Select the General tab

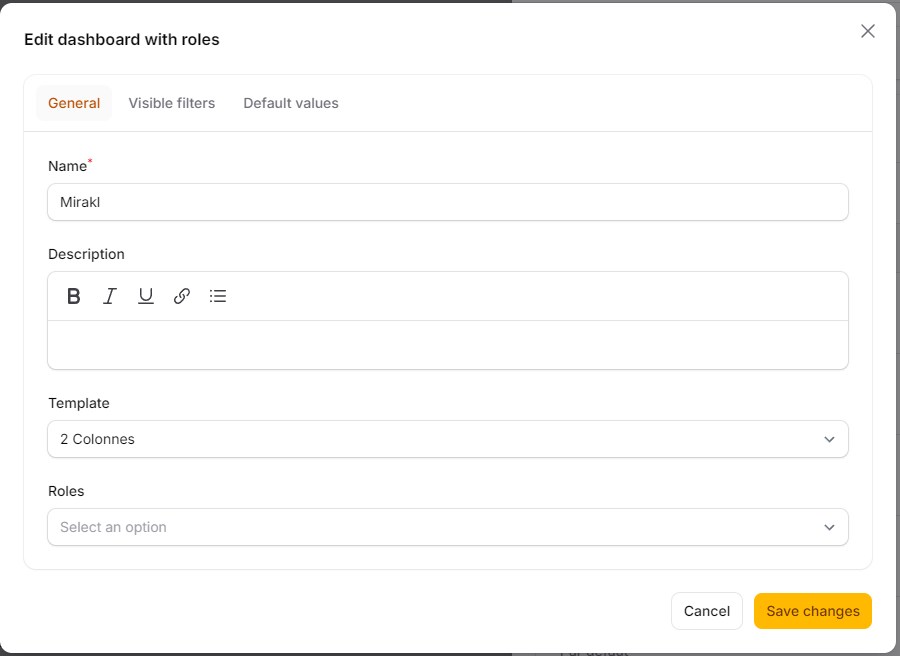click(74, 103)
